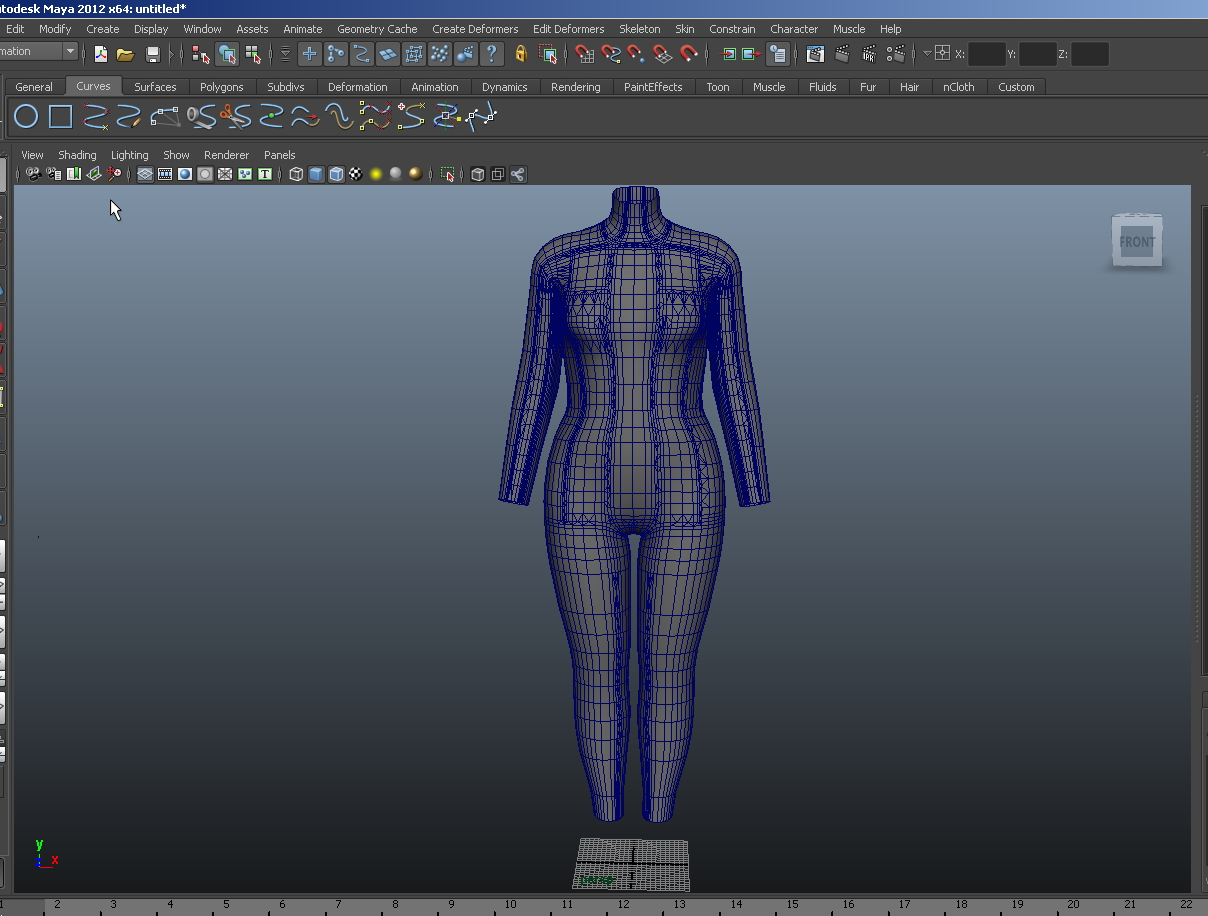This screenshot has height=916, width=1208.
Task: Save scene with the floppy disk icon
Action: click(153, 54)
